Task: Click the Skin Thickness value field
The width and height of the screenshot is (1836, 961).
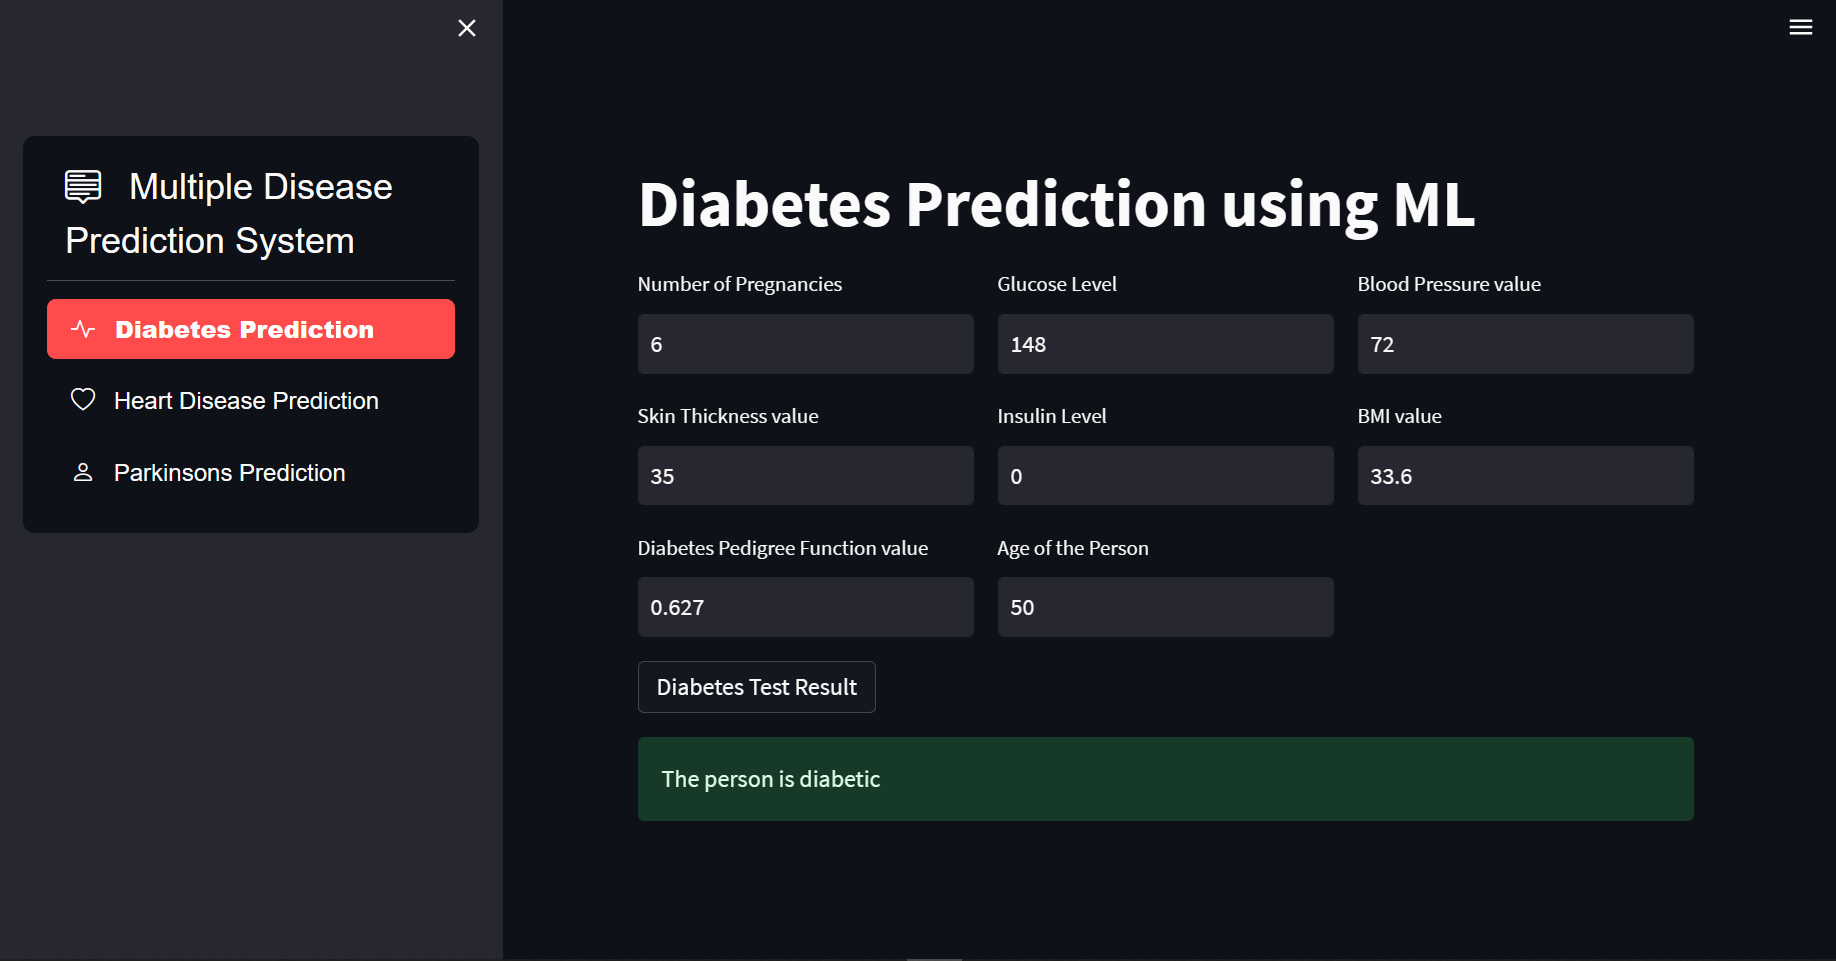Action: (x=805, y=476)
